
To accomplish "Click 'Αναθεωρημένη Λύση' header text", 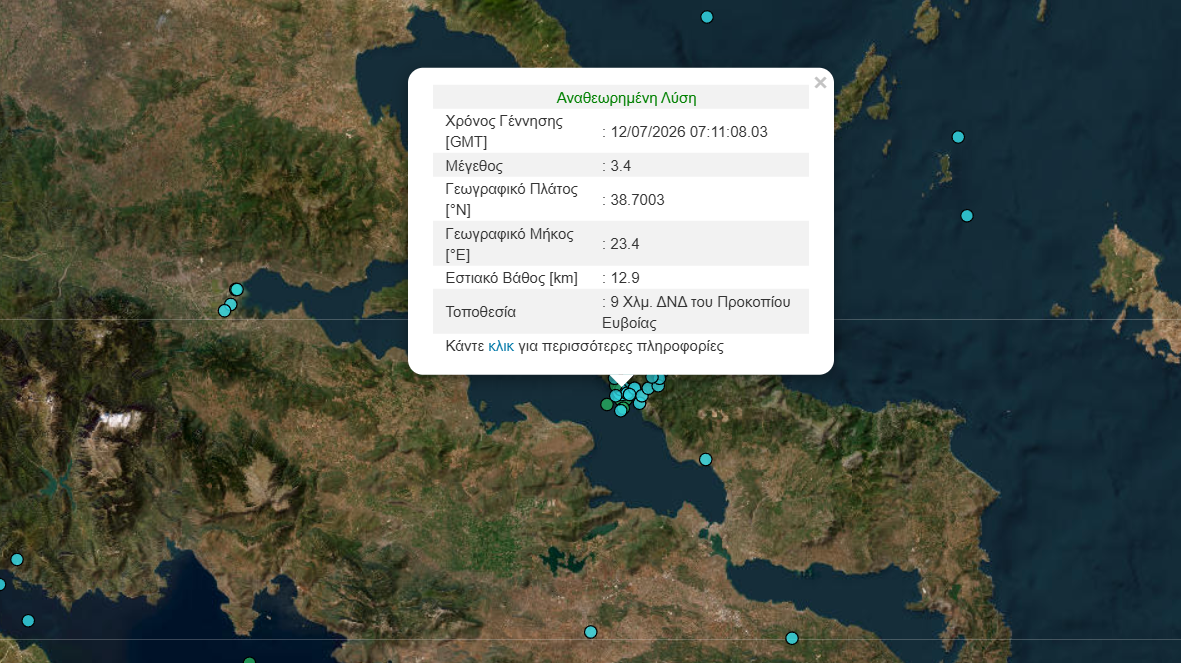I will [x=626, y=98].
